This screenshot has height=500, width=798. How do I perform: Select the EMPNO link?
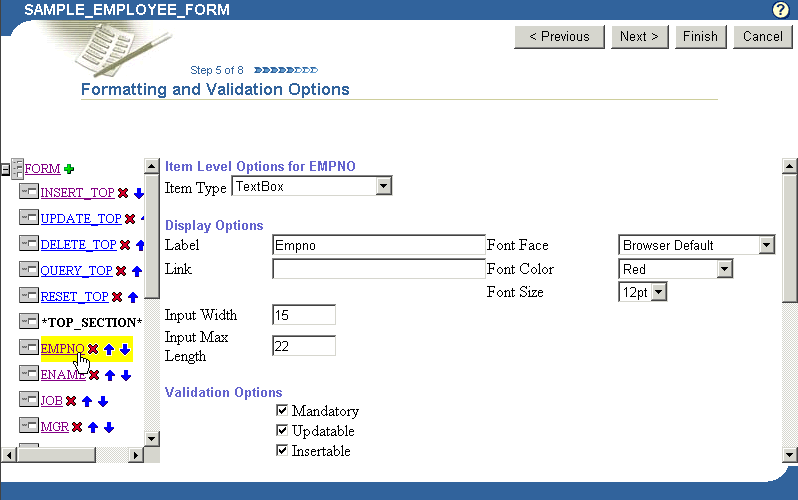click(63, 348)
